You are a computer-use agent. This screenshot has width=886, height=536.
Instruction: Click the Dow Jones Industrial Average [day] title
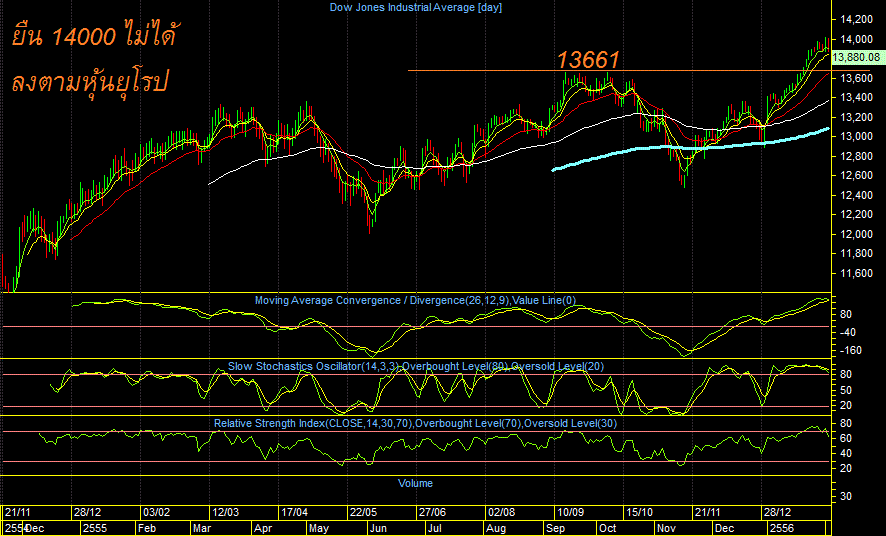pos(415,7)
